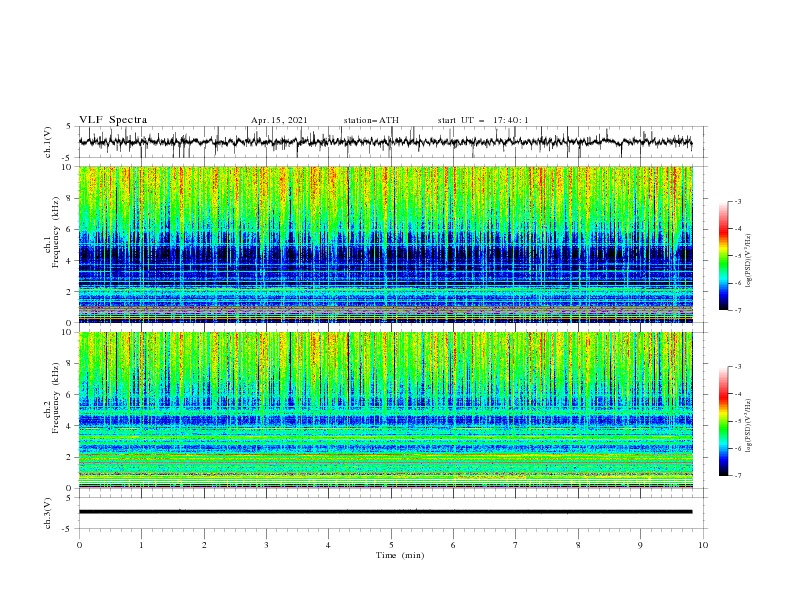The height and width of the screenshot is (612, 792).
Task: Click the ch.1 color scale bar
Action: [723, 255]
